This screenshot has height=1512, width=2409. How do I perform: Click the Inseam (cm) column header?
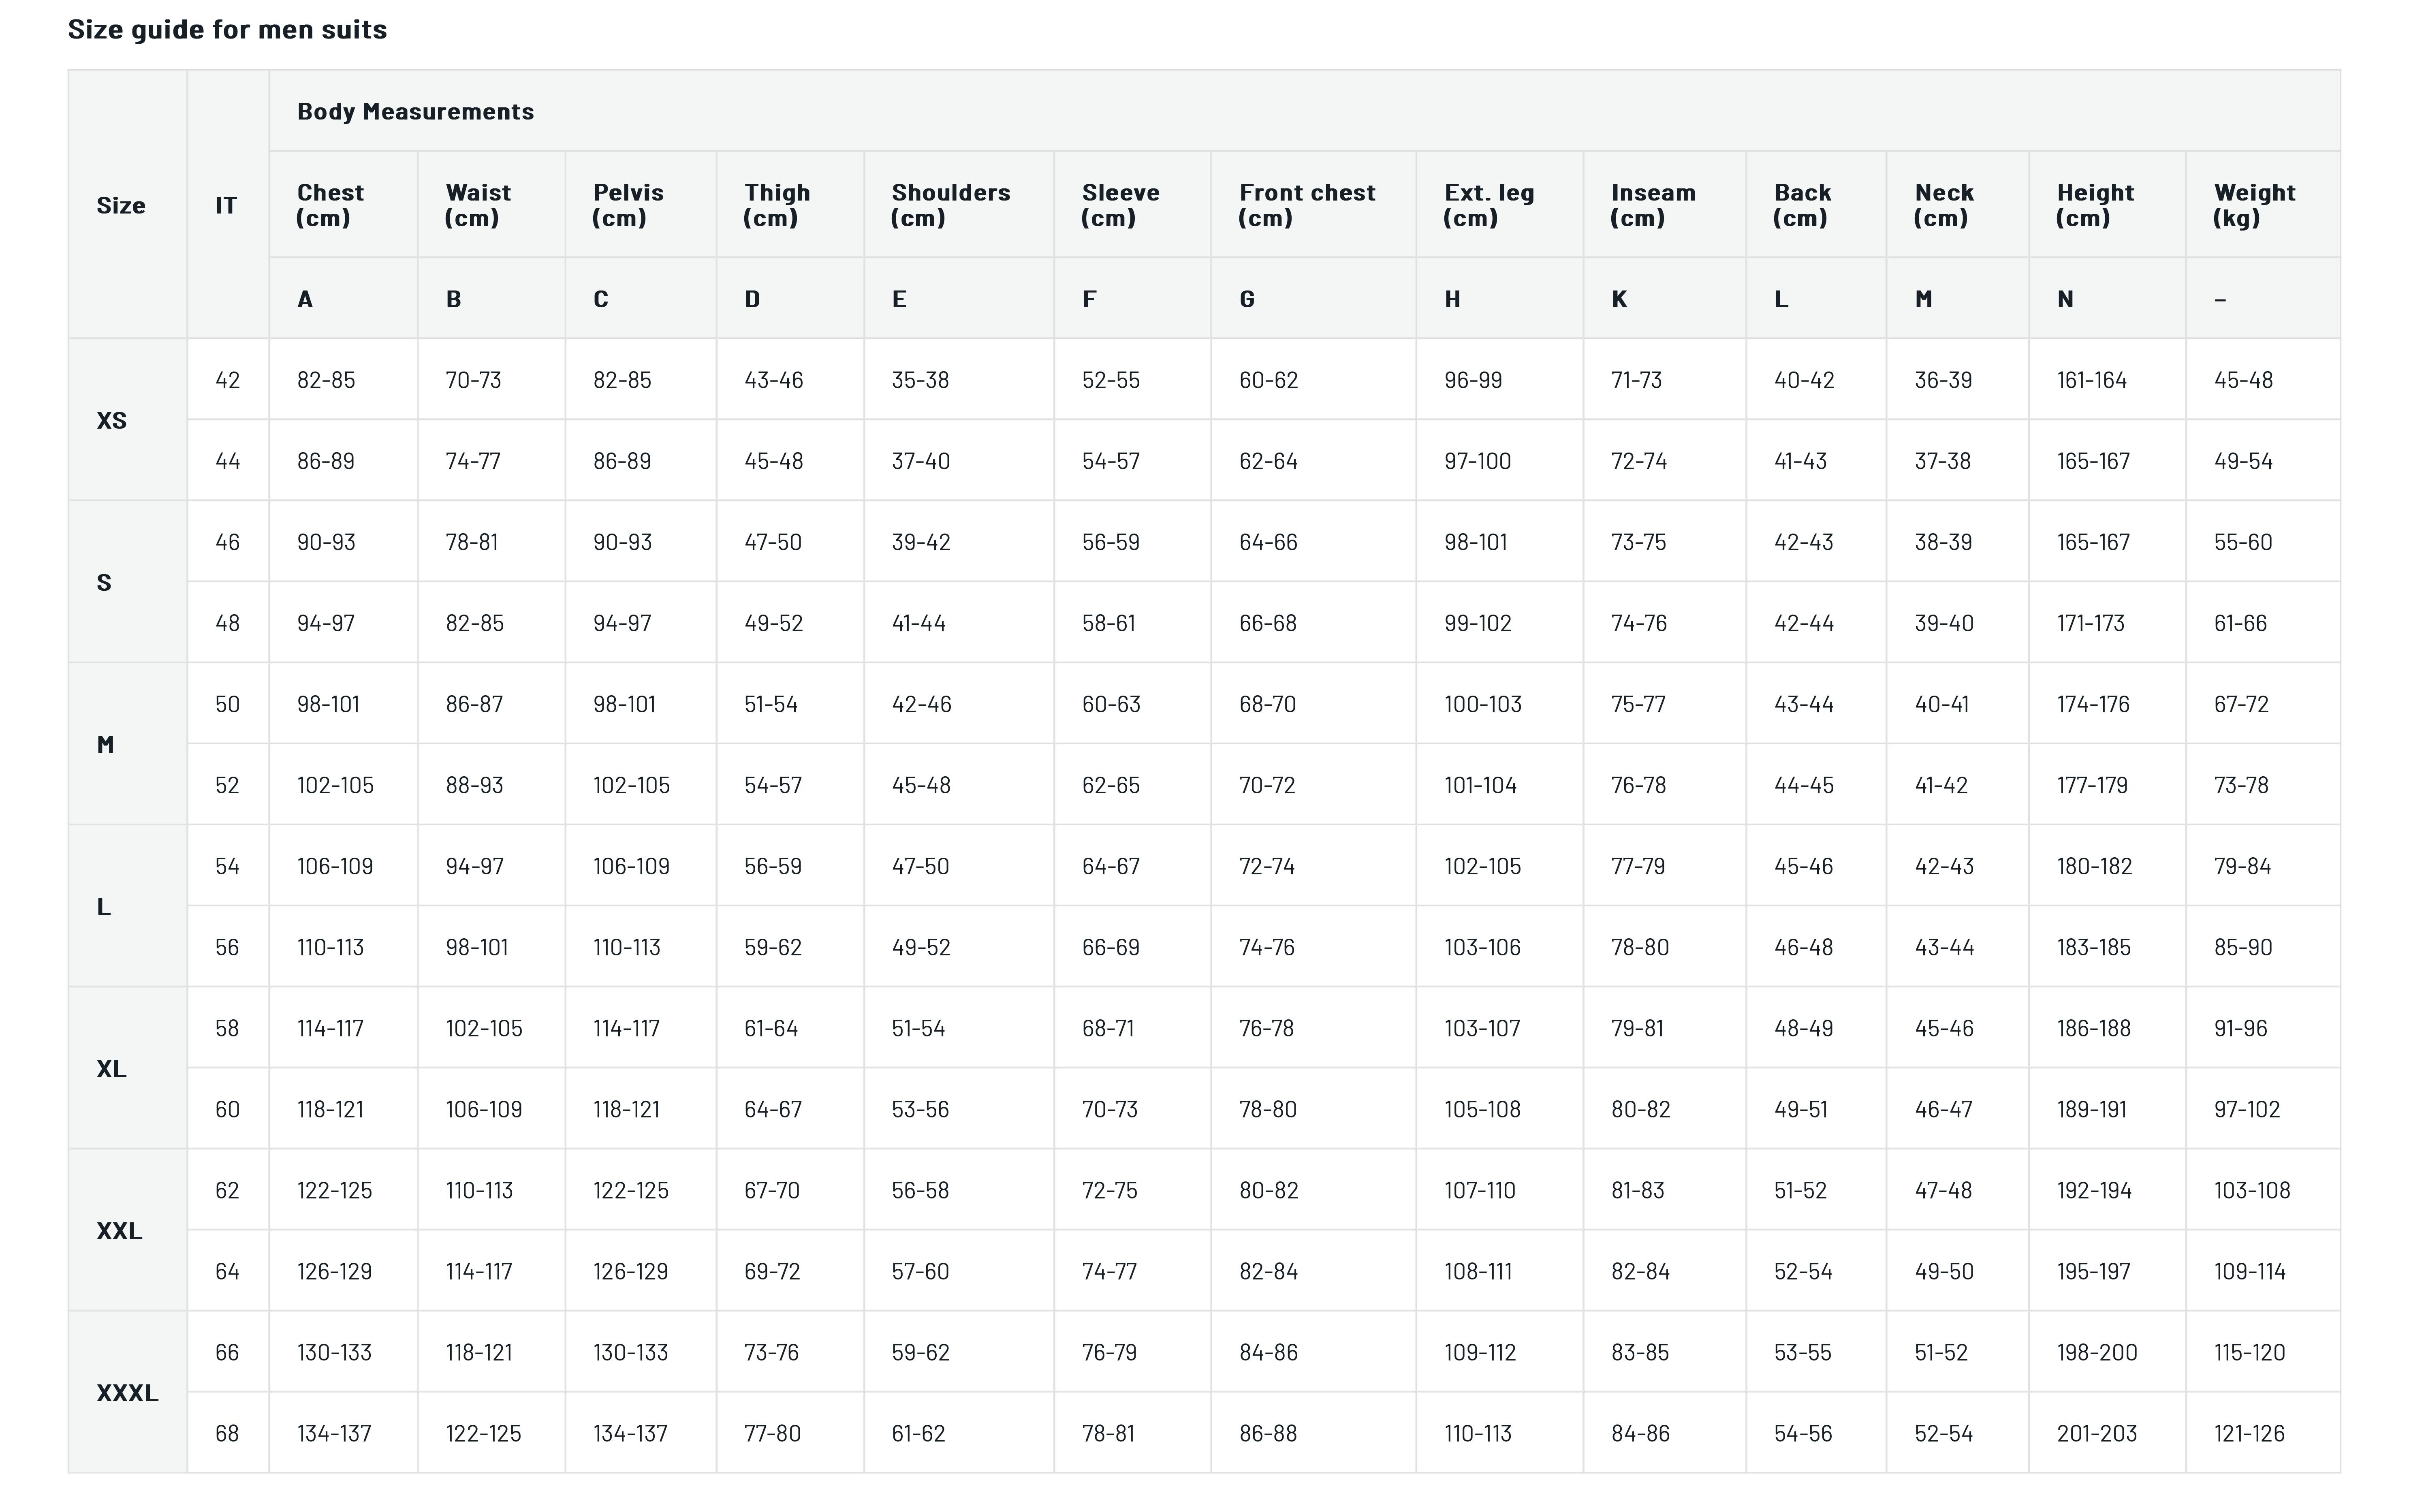1652,205
